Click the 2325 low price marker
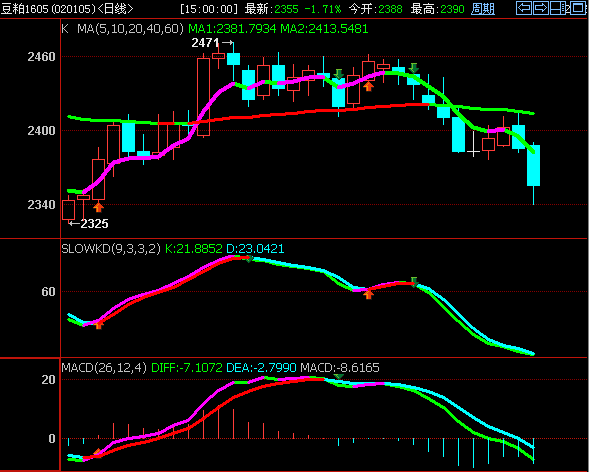The width and height of the screenshot is (589, 472). (89, 224)
